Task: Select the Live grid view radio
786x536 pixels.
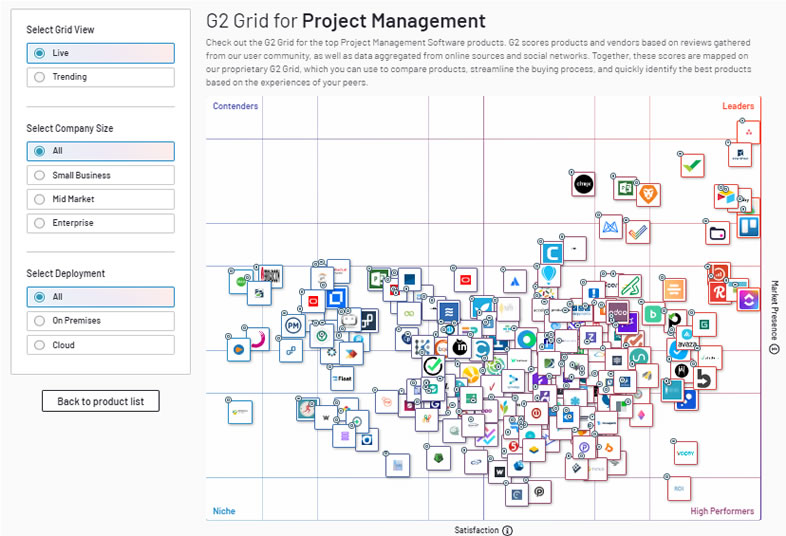Action: point(100,53)
